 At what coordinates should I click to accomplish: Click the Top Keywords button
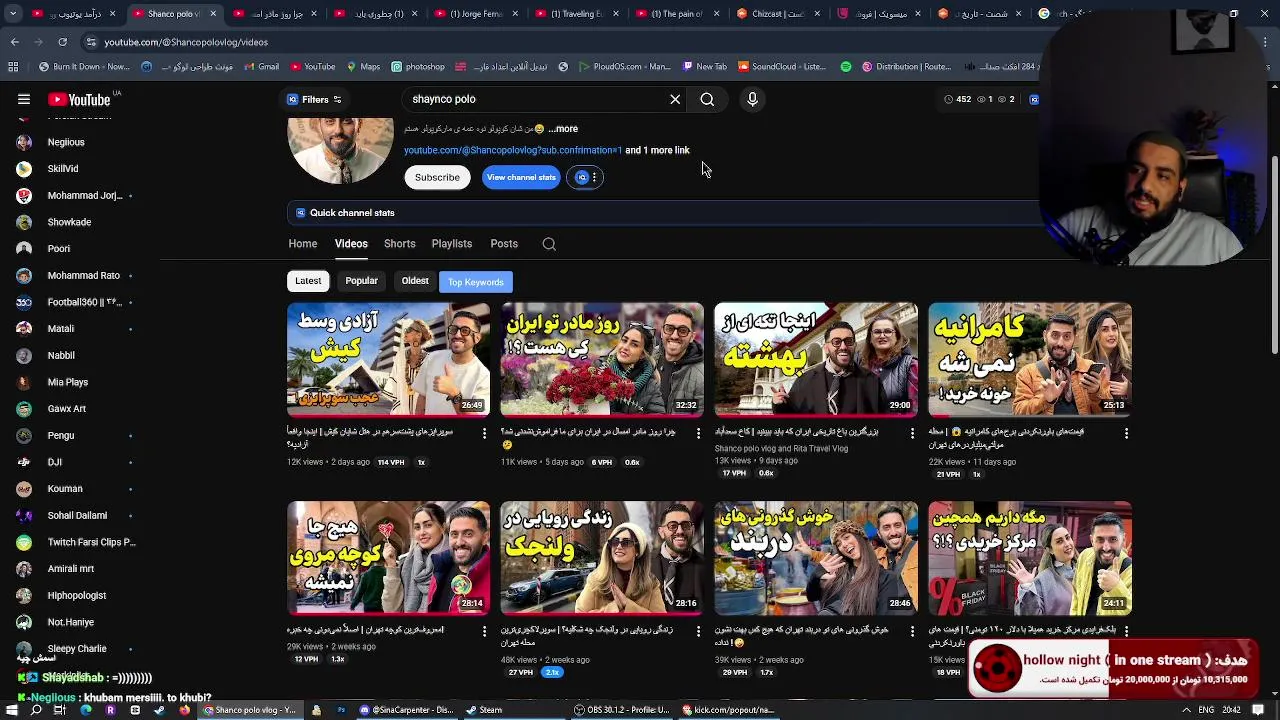(x=476, y=282)
